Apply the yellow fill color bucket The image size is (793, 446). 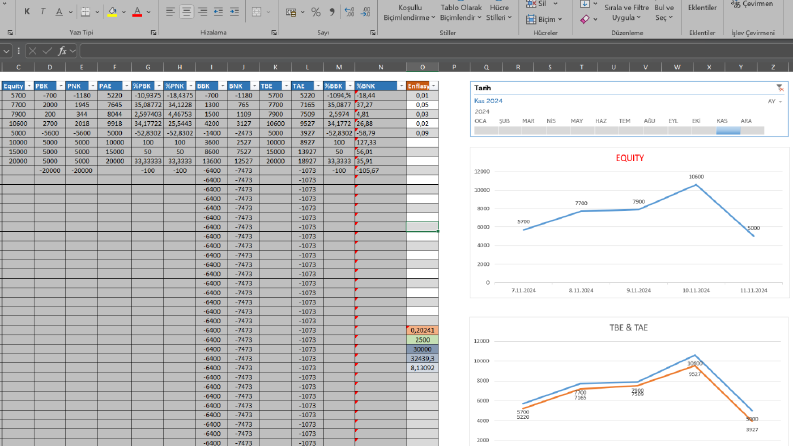[x=112, y=12]
